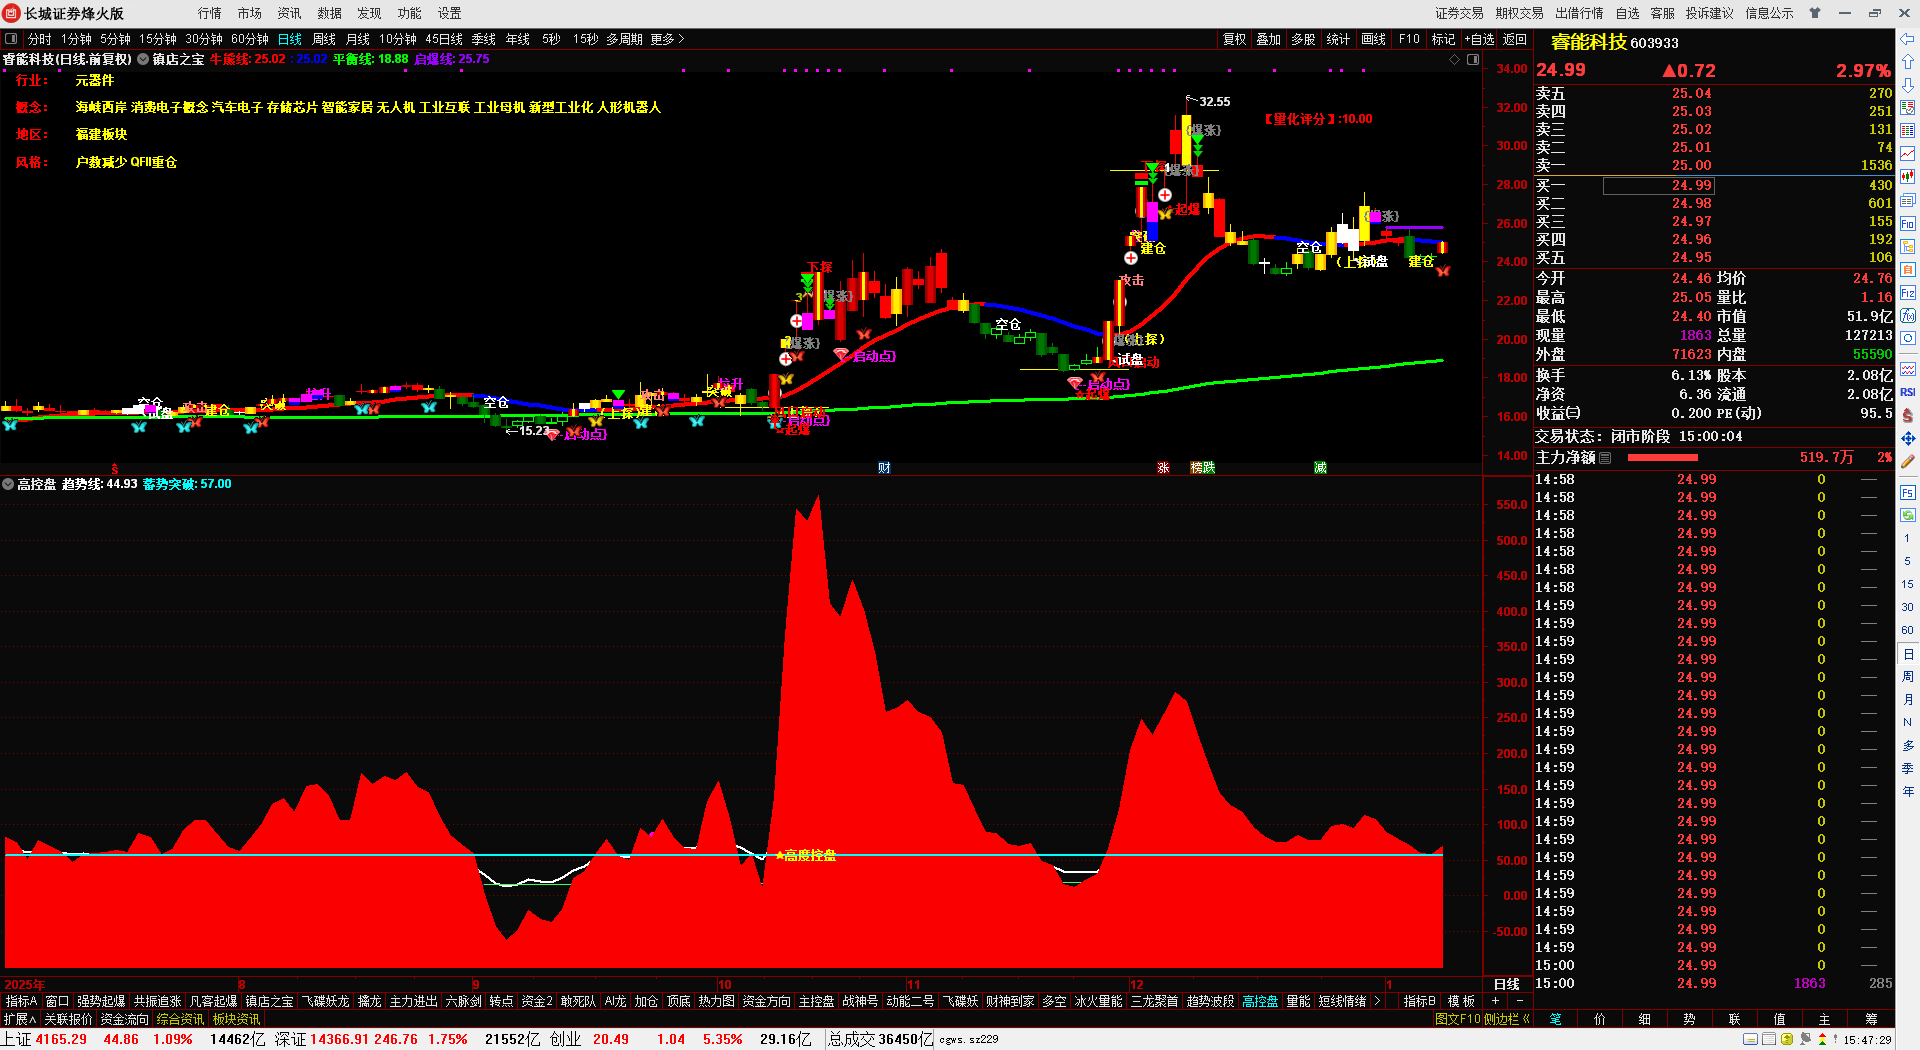Collapse the 侧边栏 sidebar panel

tap(1507, 1019)
